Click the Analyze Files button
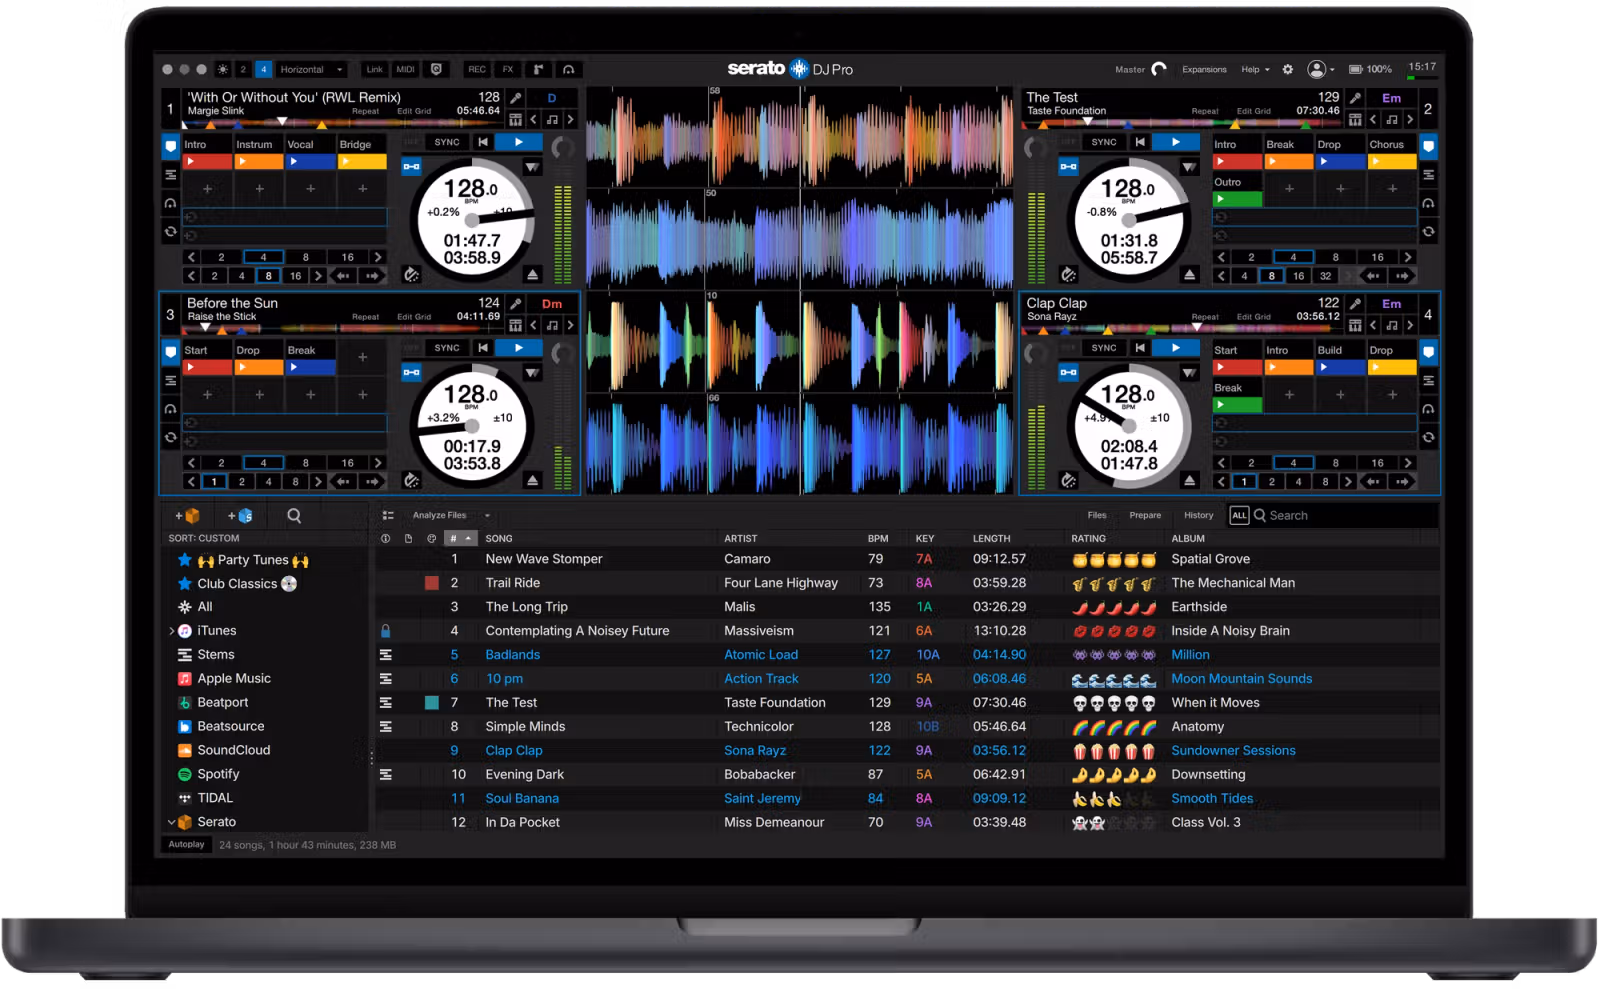The image size is (1600, 989). [439, 516]
